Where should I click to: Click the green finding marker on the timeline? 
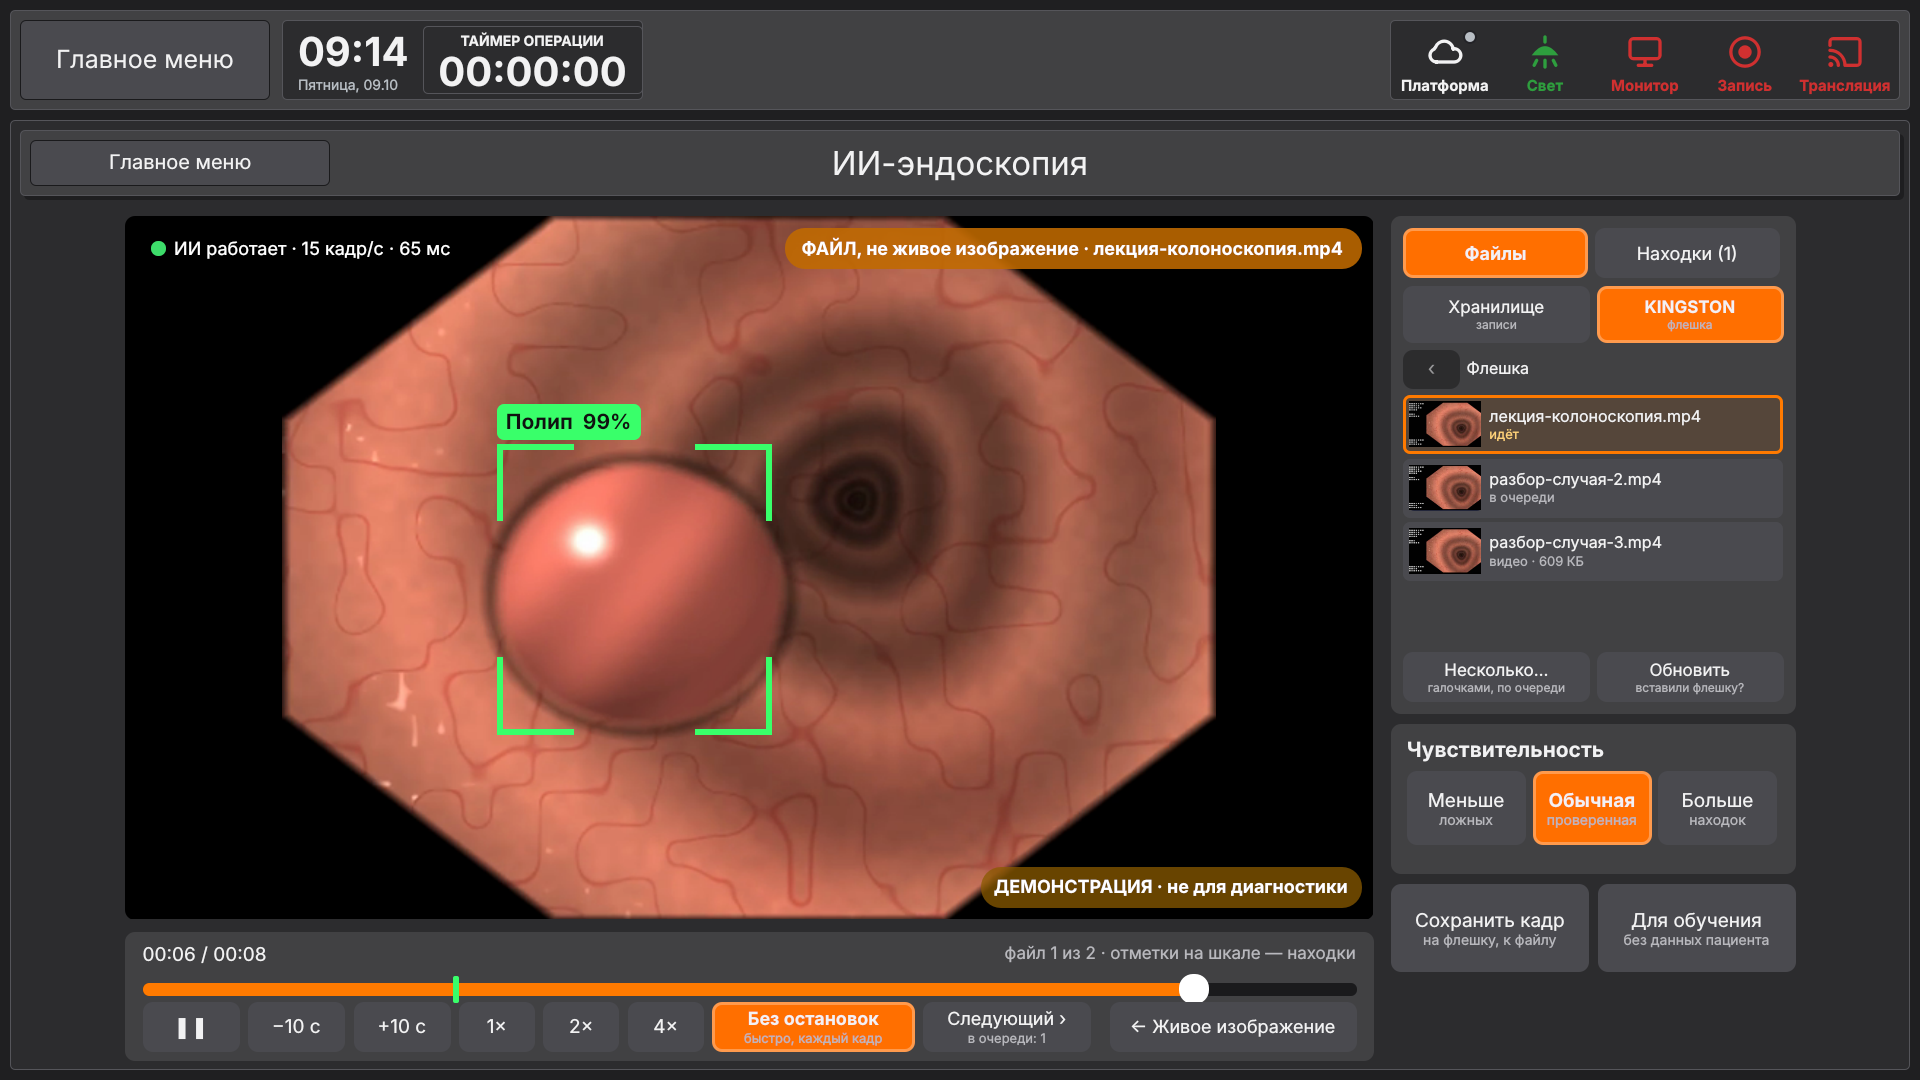coord(456,989)
